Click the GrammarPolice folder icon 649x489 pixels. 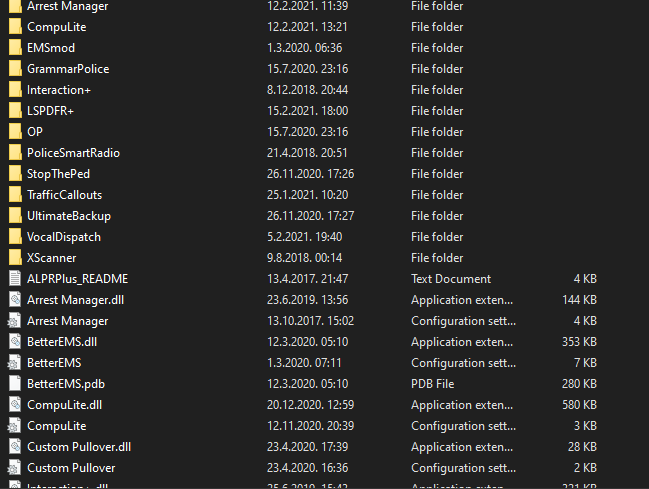[14, 69]
